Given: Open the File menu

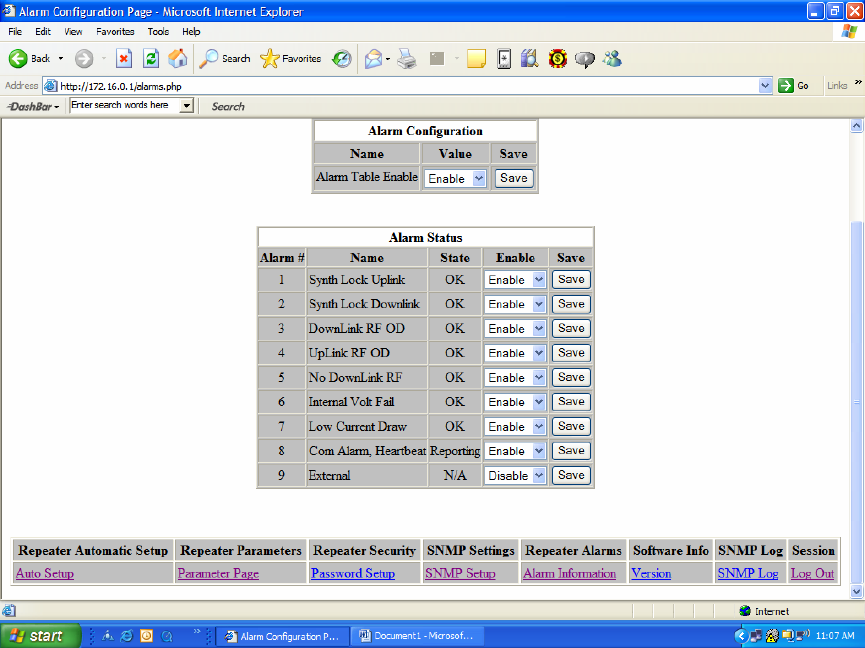Looking at the screenshot, I should click(15, 31).
